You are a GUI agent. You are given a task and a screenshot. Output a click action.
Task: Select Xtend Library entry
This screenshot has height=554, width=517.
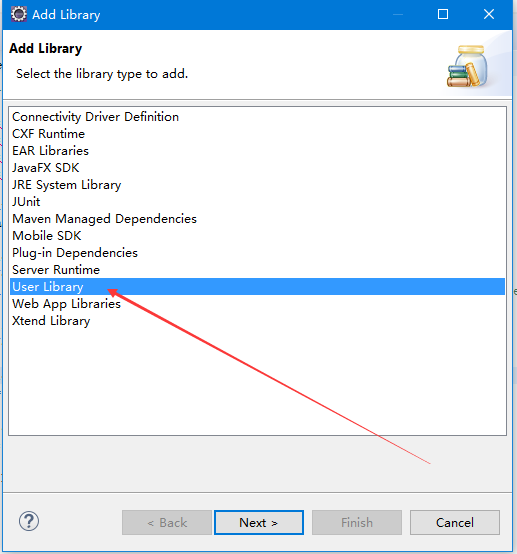51,320
